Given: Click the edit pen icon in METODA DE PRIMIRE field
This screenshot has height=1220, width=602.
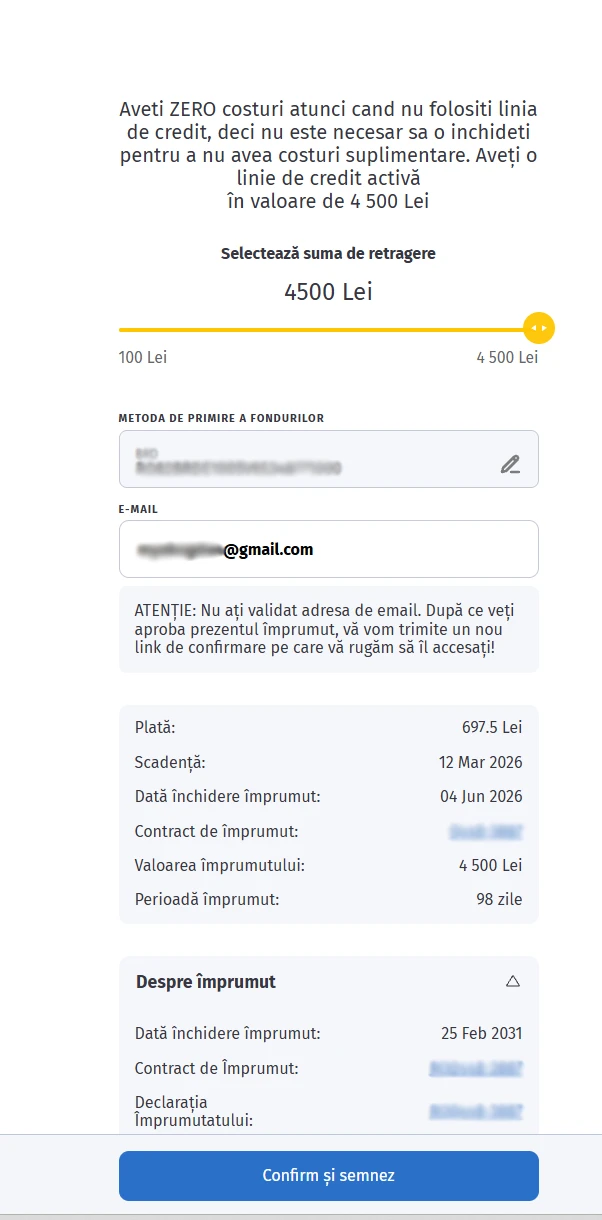Looking at the screenshot, I should 511,463.
